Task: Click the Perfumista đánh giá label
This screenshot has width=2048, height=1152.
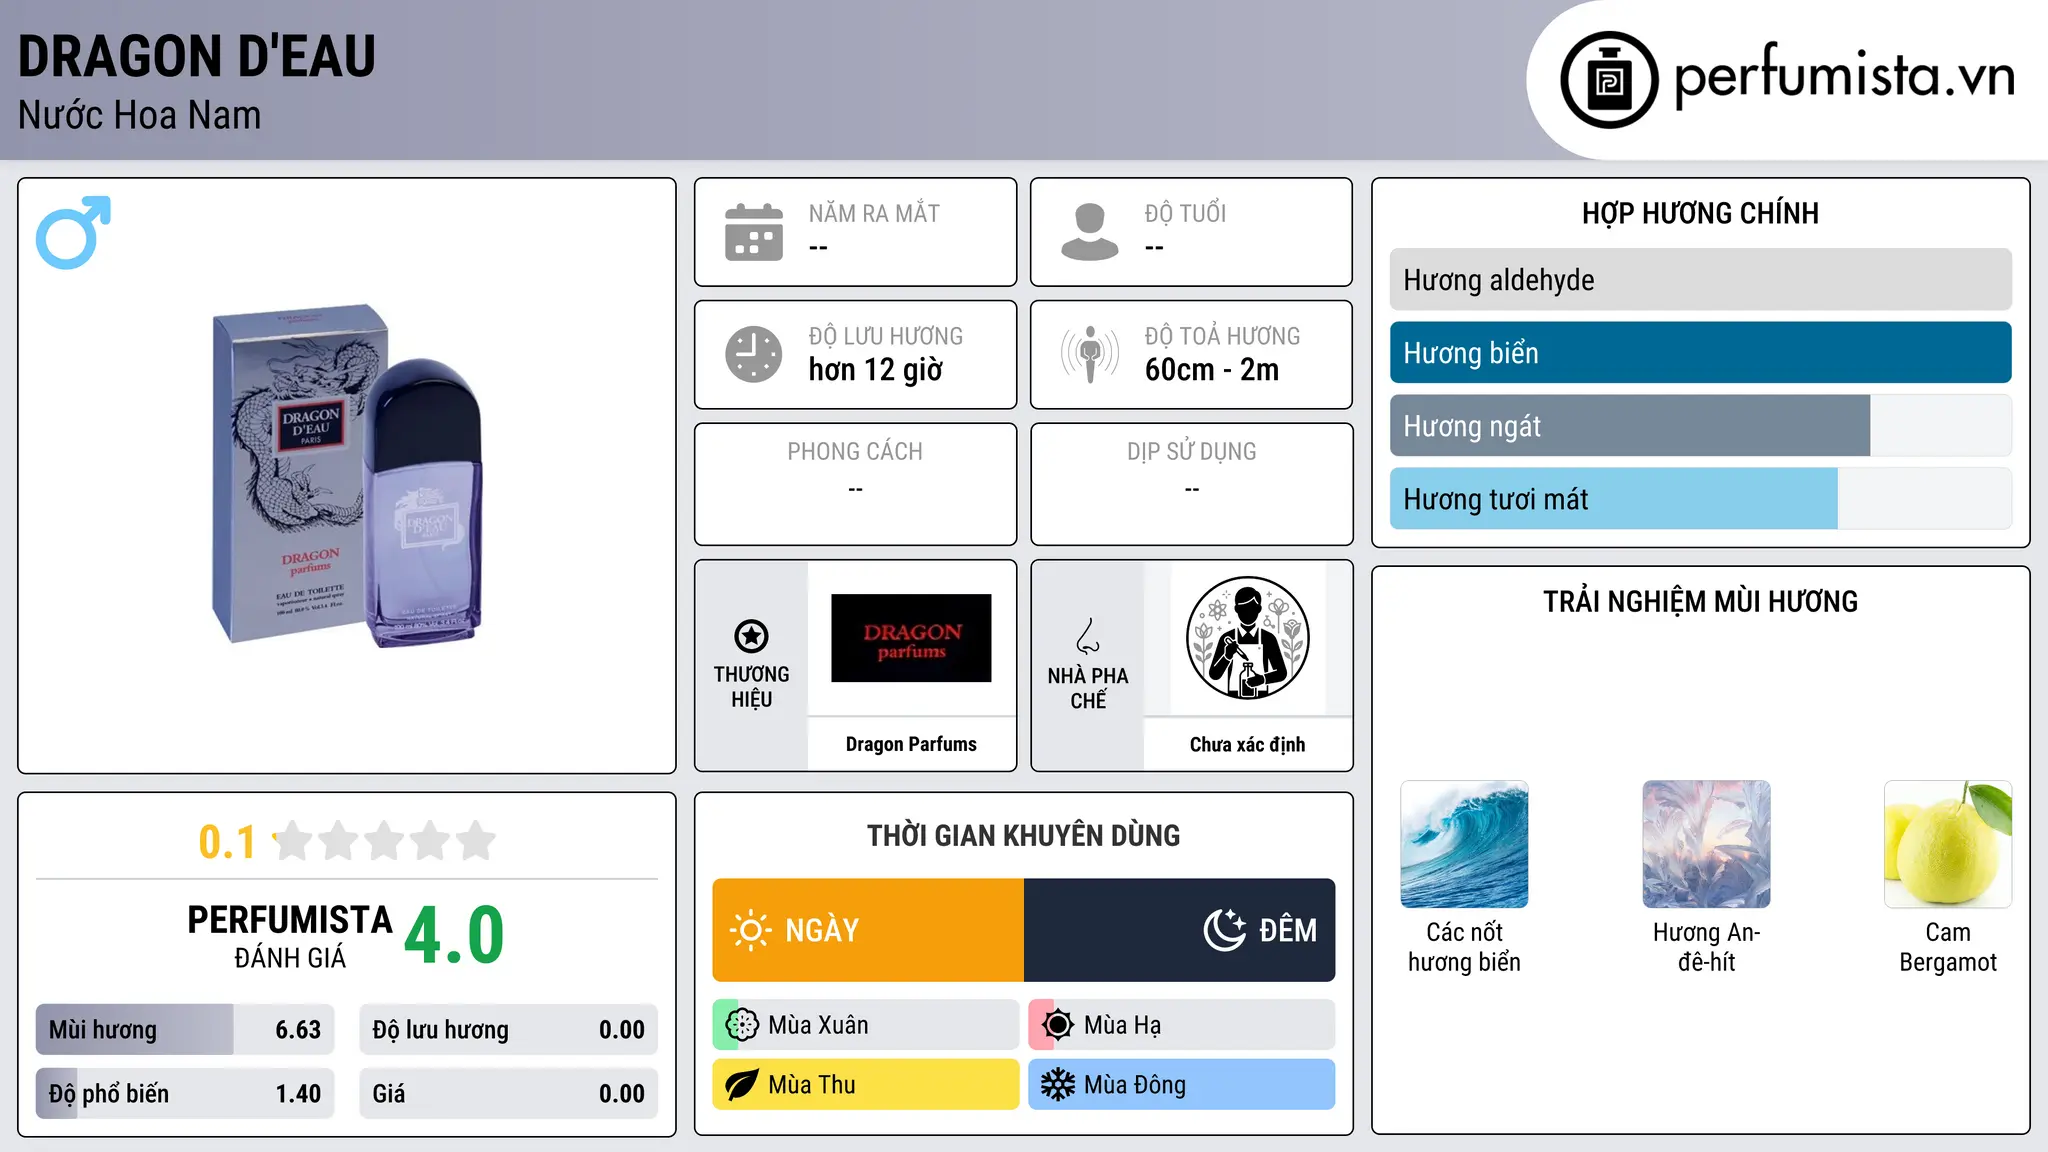Action: [x=290, y=937]
